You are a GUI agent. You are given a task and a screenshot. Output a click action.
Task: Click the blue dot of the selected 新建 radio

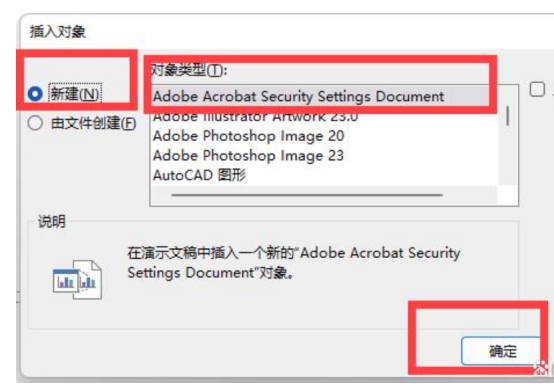35,94
